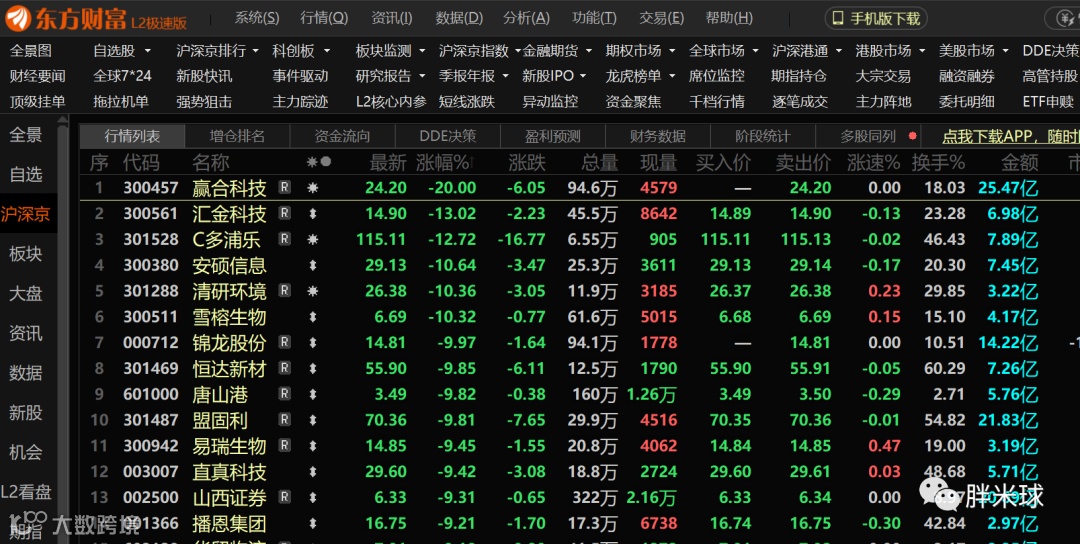Viewport: 1080px width, 544px height.
Task: Open 财经要闻 in the toolbar
Action: coord(37,76)
